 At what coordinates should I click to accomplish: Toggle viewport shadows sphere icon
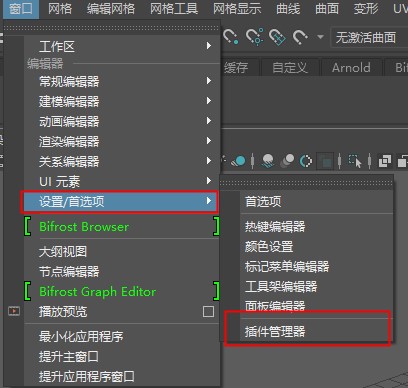268,161
